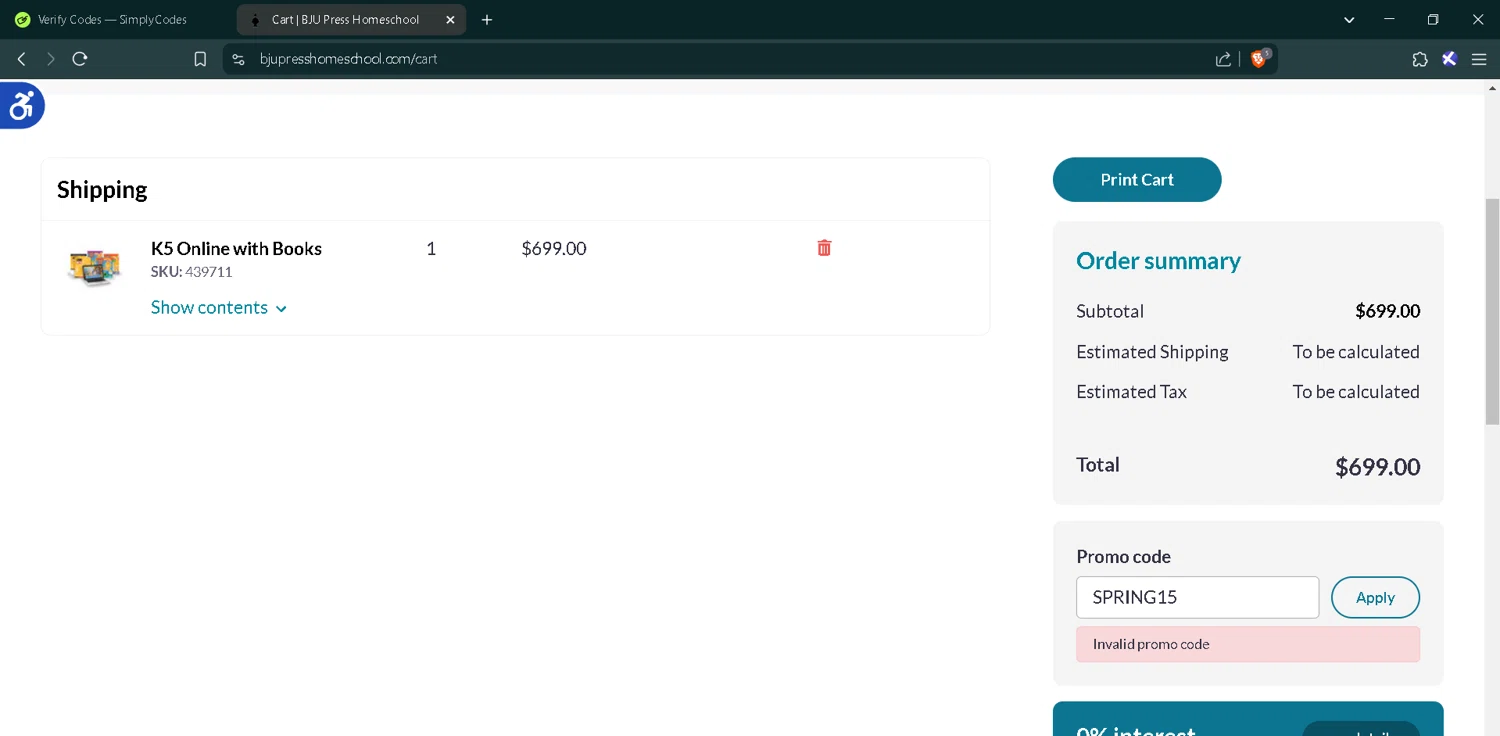Open the tab search dropdown arrow
This screenshot has width=1500, height=736.
(x=1349, y=20)
